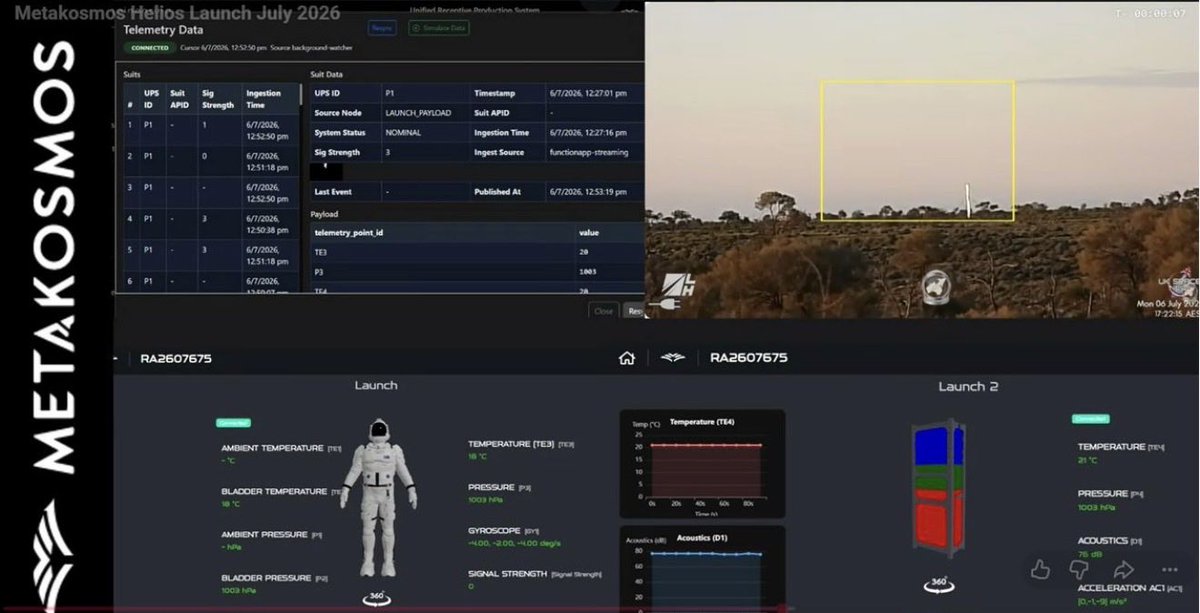Click the AMBIENT PRESSURE reading
The width and height of the screenshot is (1200, 613).
[271, 540]
